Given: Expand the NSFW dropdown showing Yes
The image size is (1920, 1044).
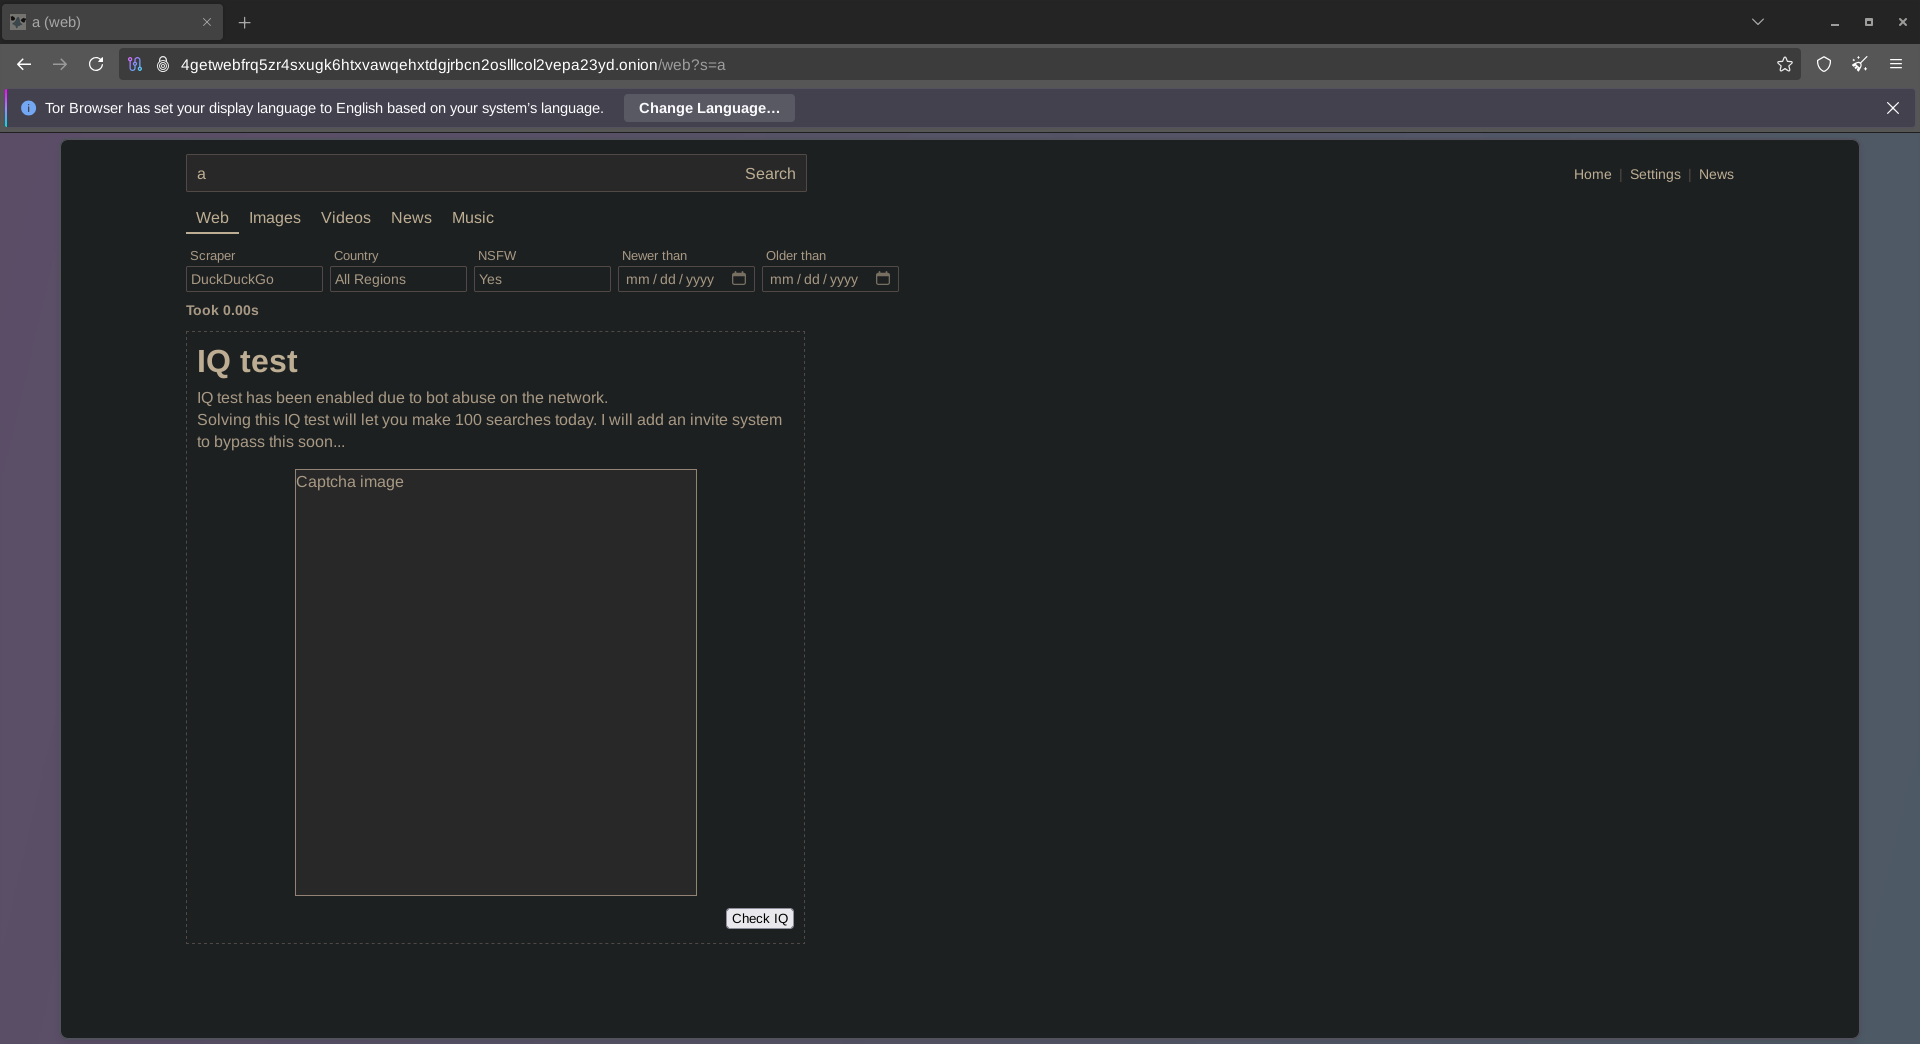Looking at the screenshot, I should (x=542, y=279).
